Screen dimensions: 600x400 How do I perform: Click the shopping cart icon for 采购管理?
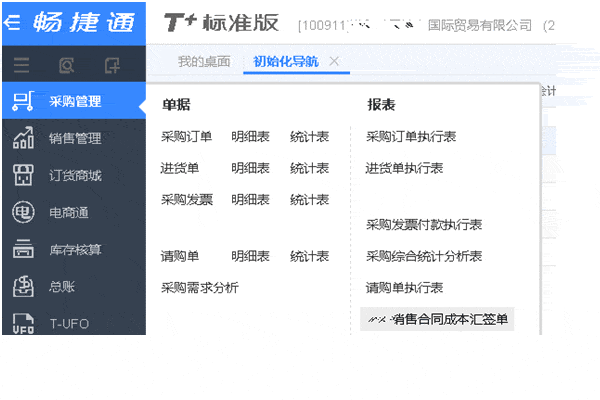point(23,101)
